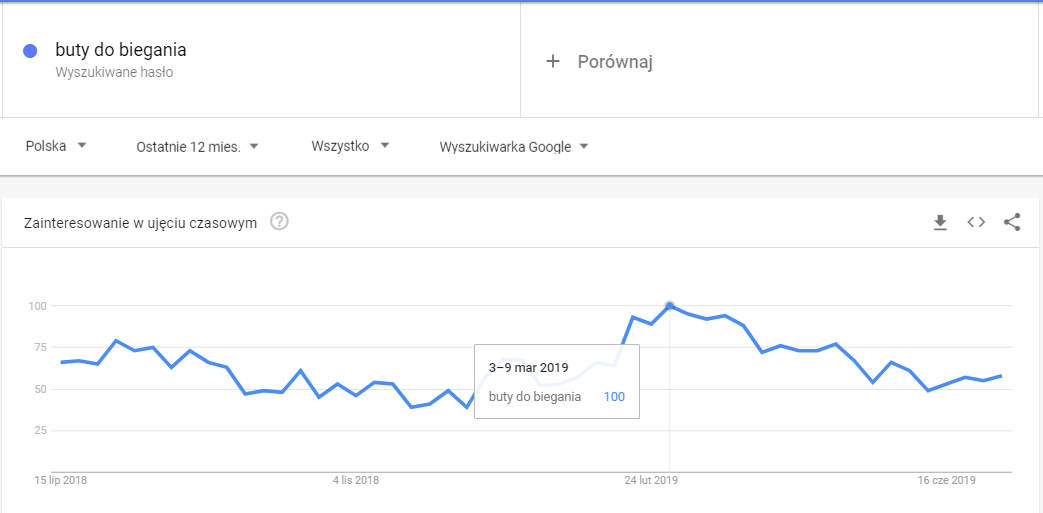Open help for Zainteresowanie w ujęciu czasowym
The image size is (1043, 513).
[x=280, y=222]
